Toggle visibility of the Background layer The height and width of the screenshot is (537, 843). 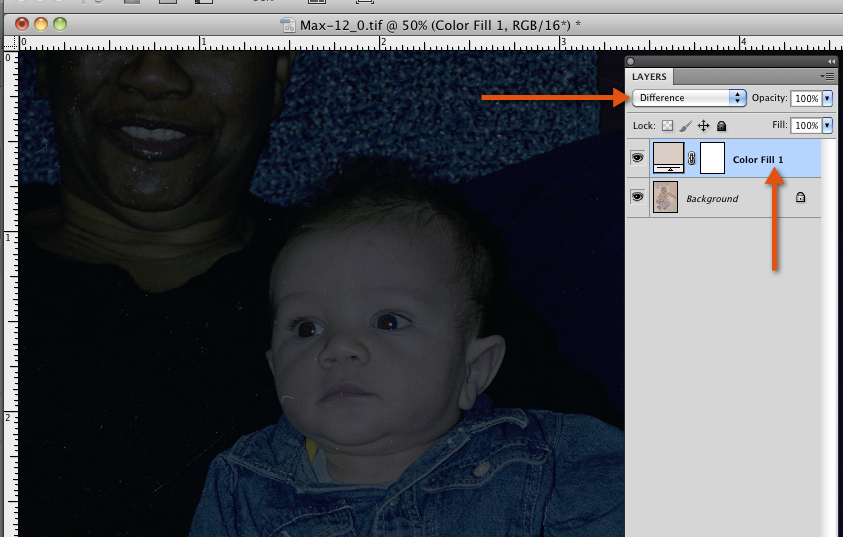[x=637, y=198]
